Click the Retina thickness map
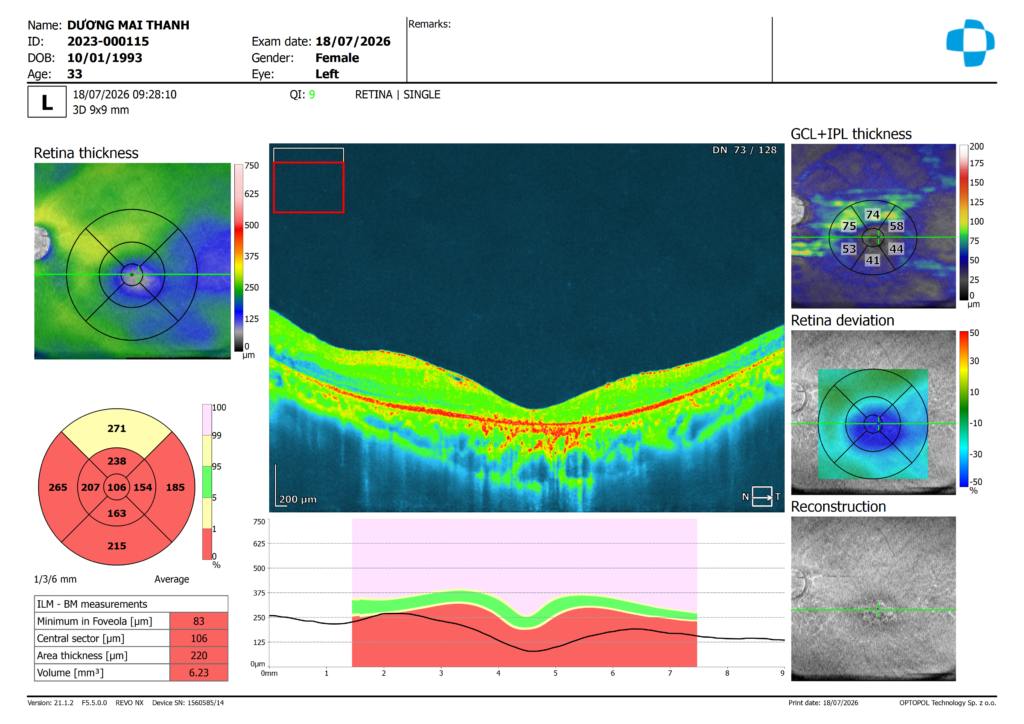Viewport: 1024px width, 724px height. (133, 260)
